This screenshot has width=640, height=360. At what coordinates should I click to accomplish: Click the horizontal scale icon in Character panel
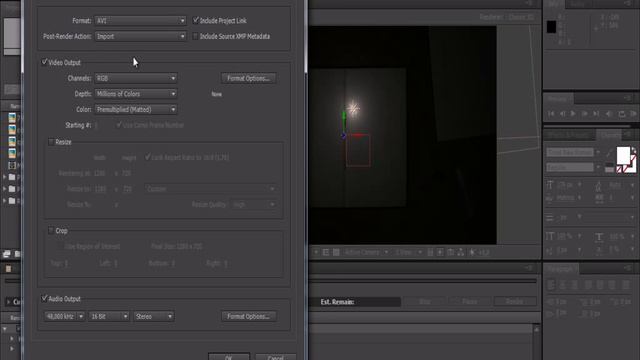(x=599, y=236)
